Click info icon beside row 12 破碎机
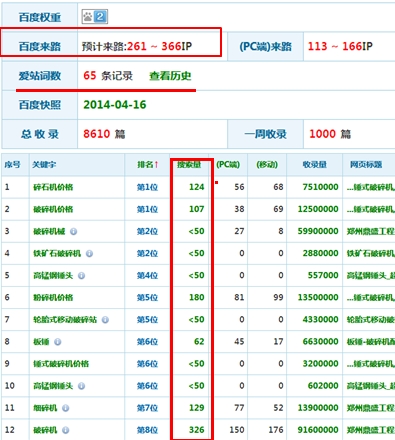 point(66,430)
